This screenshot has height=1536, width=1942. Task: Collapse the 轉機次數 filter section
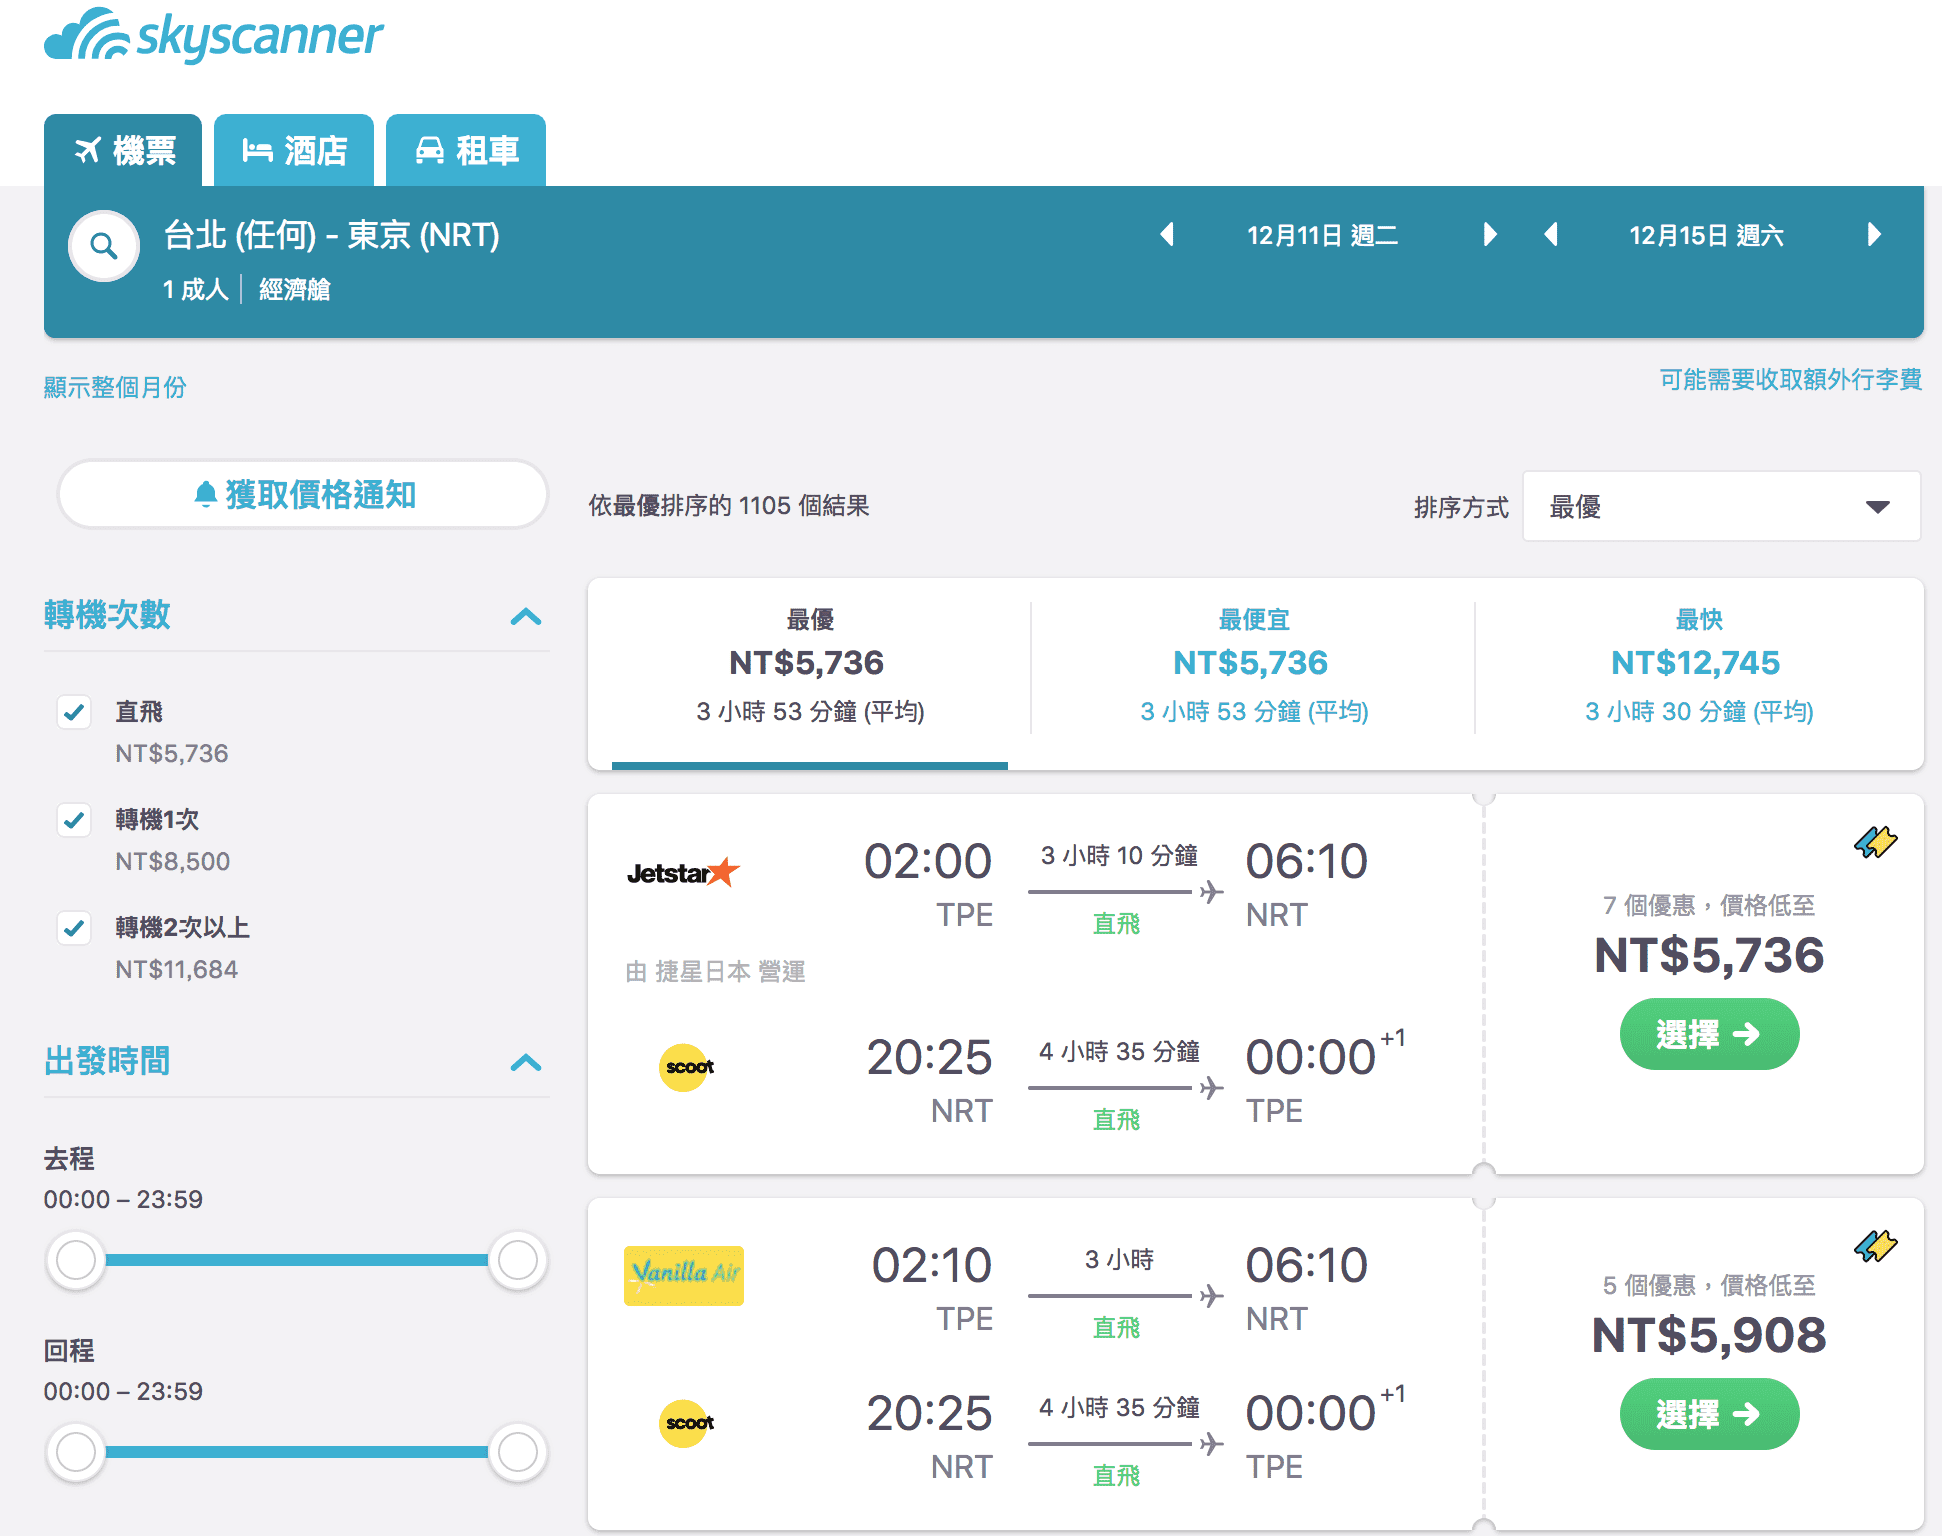coord(526,616)
